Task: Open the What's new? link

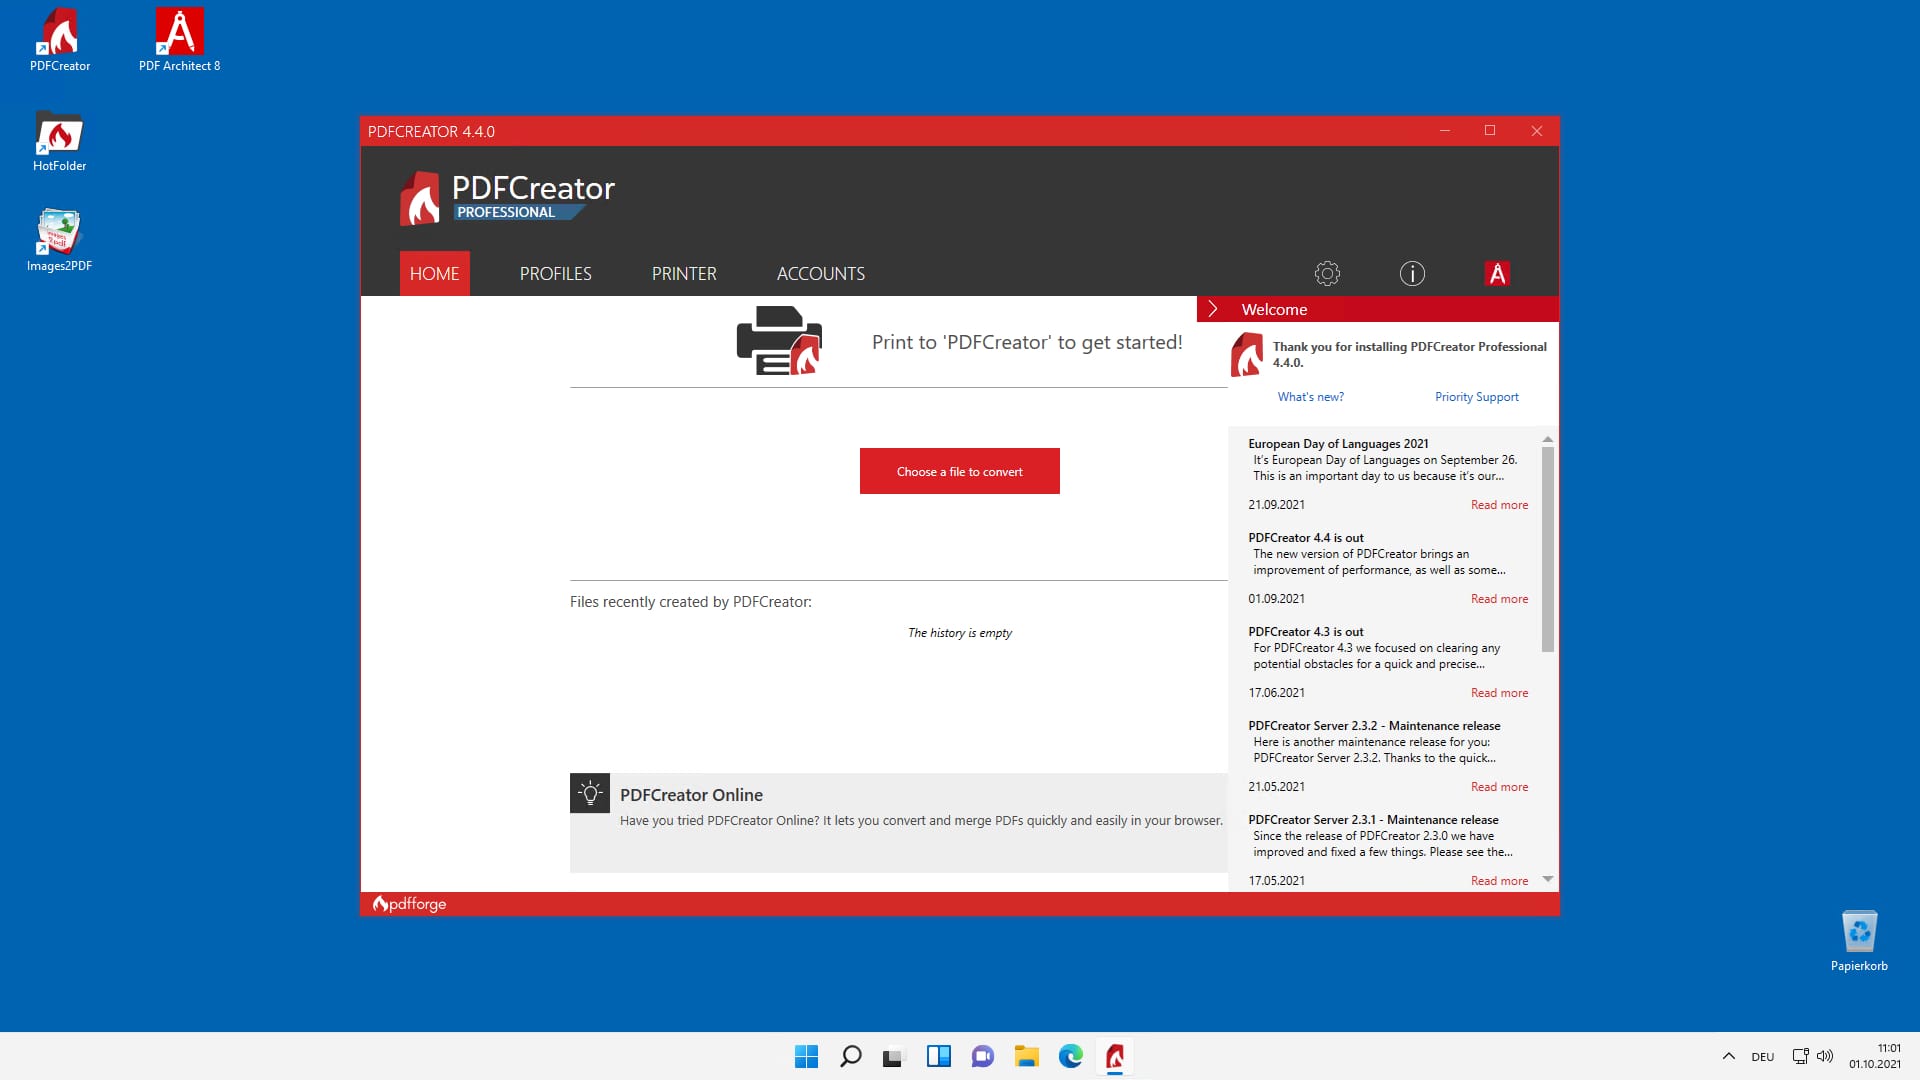Action: [1310, 397]
